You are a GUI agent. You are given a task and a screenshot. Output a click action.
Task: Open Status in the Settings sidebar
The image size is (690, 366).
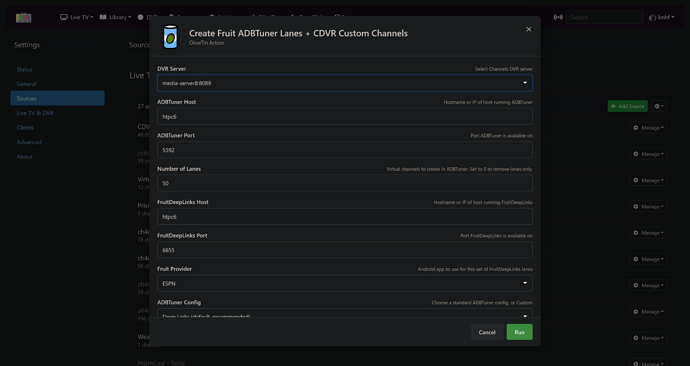[24, 70]
